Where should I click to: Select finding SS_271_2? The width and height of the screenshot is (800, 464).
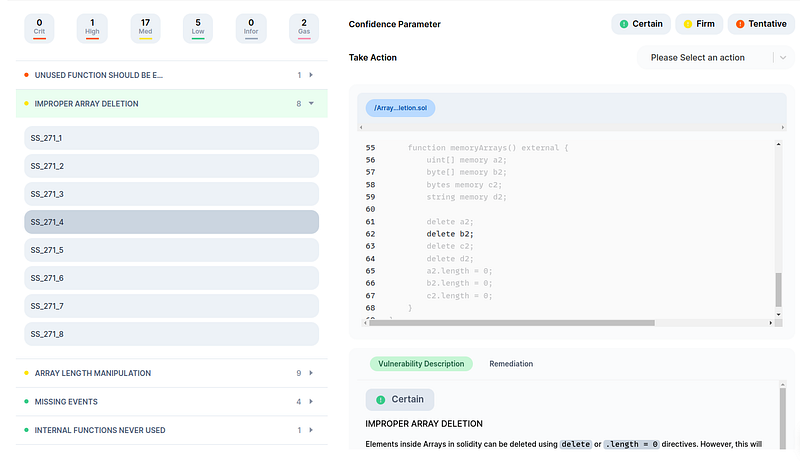point(171,166)
